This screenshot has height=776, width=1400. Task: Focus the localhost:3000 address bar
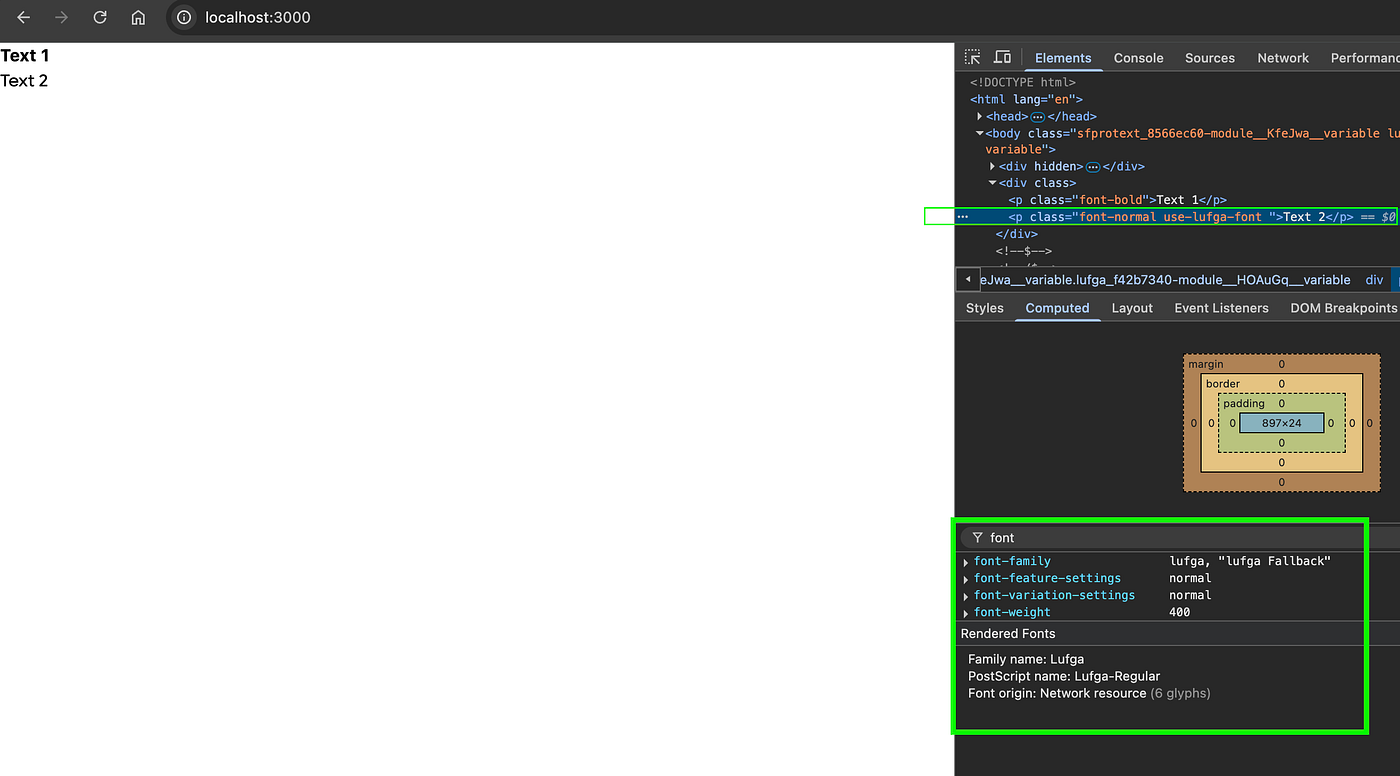point(258,17)
